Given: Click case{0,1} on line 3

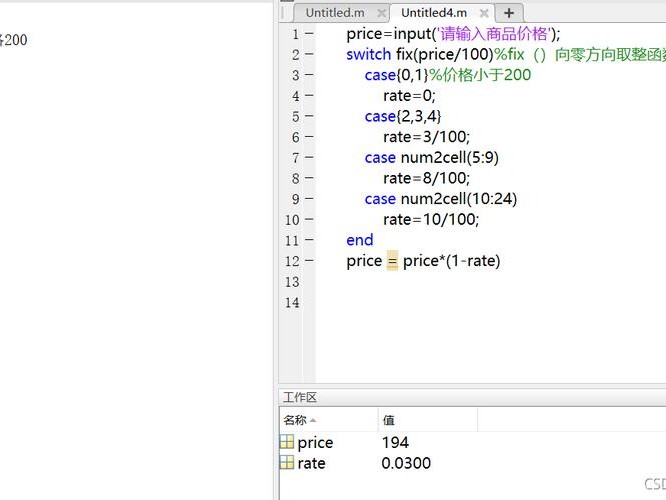Looking at the screenshot, I should click(396, 75).
